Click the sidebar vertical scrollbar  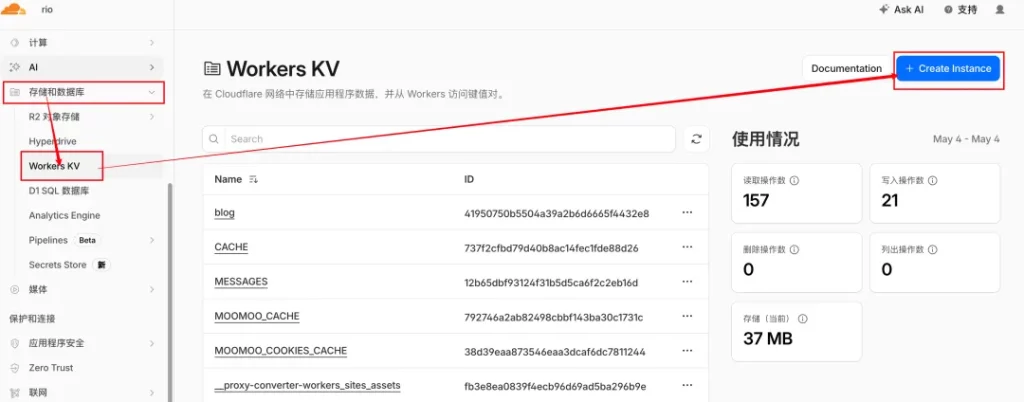170,292
